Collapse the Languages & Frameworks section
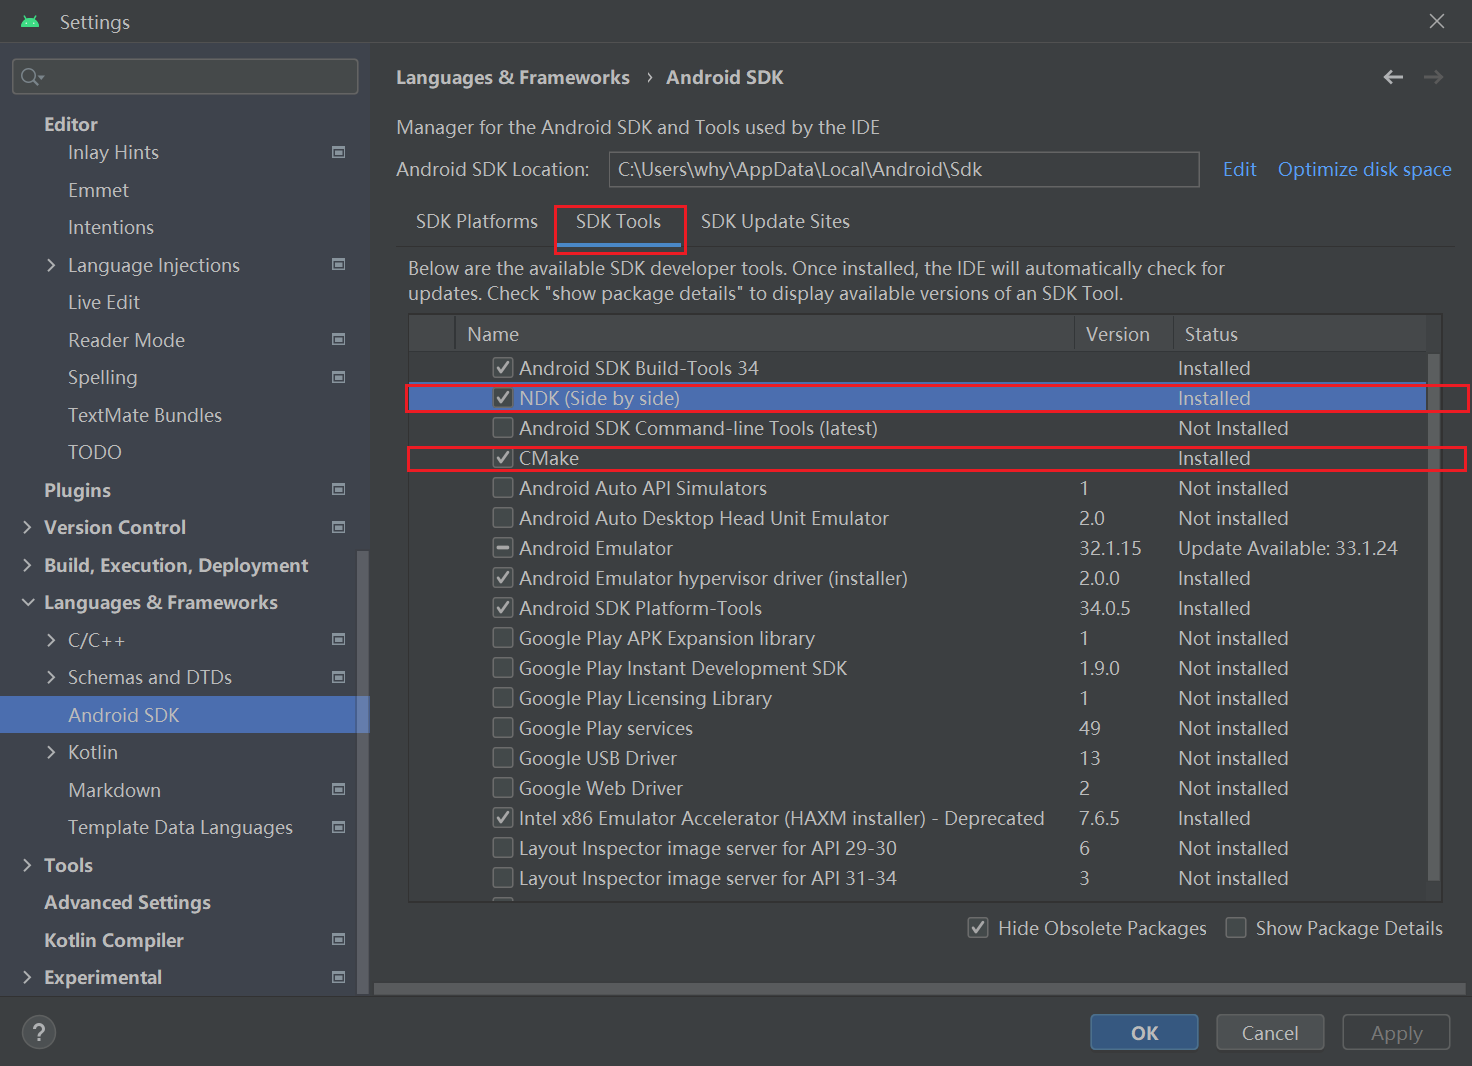Image resolution: width=1472 pixels, height=1066 pixels. (x=27, y=602)
